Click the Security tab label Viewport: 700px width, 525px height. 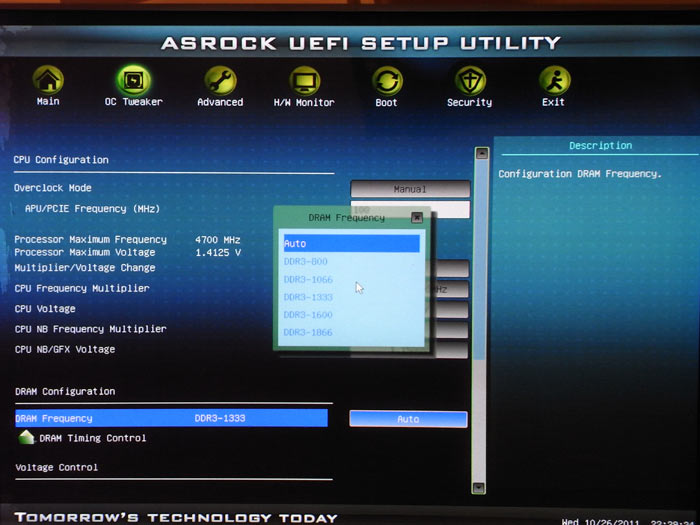[x=470, y=103]
